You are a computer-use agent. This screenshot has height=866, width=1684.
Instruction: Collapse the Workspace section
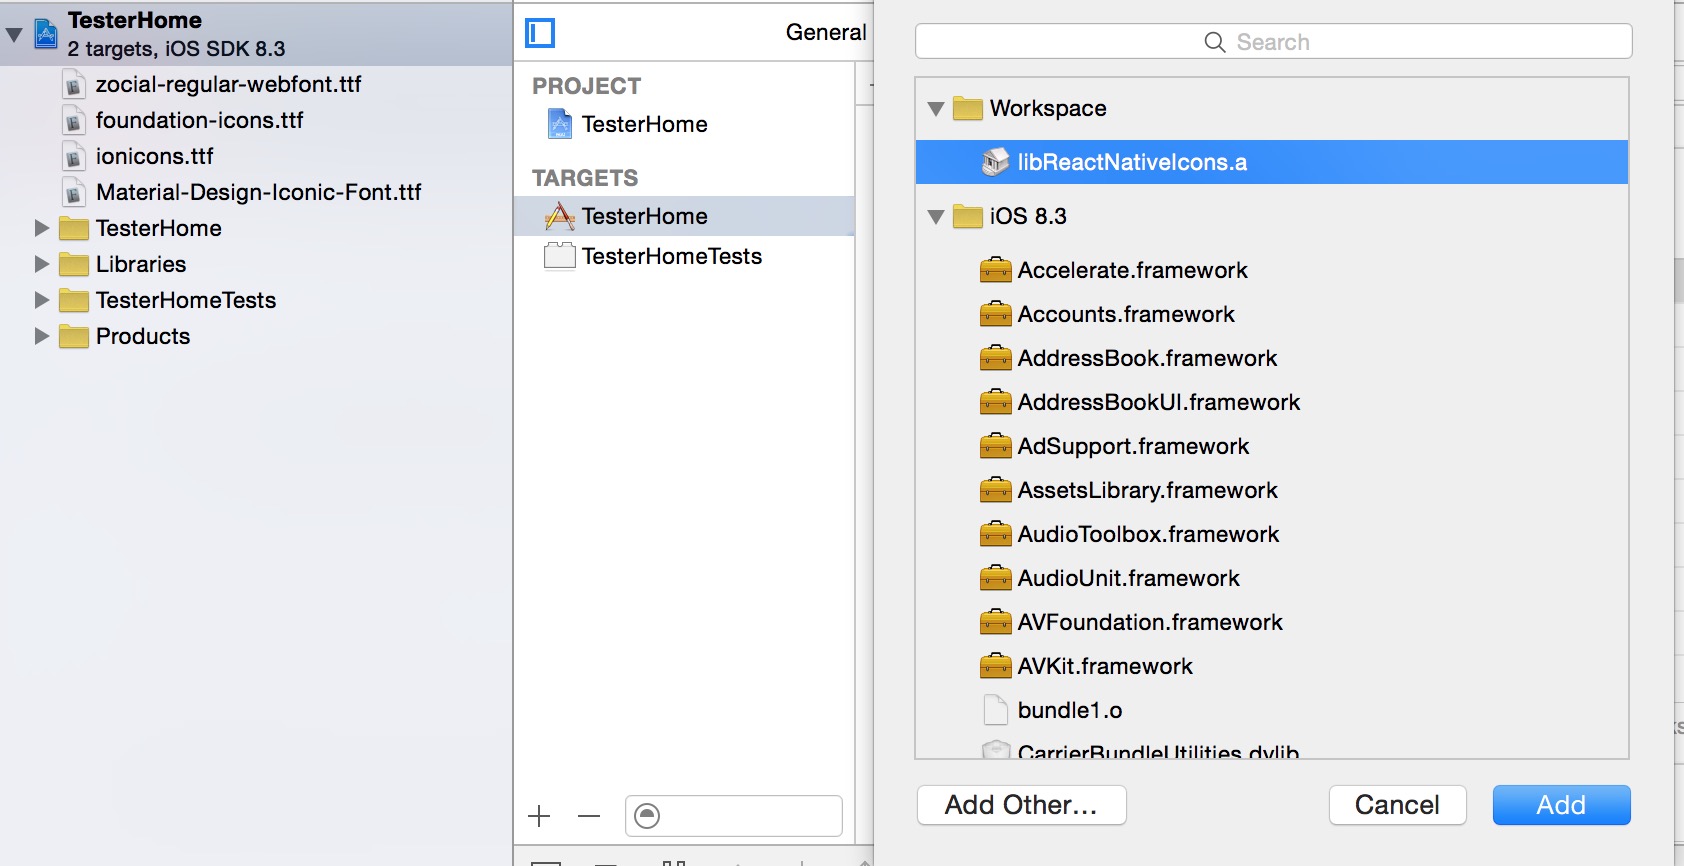[936, 109]
